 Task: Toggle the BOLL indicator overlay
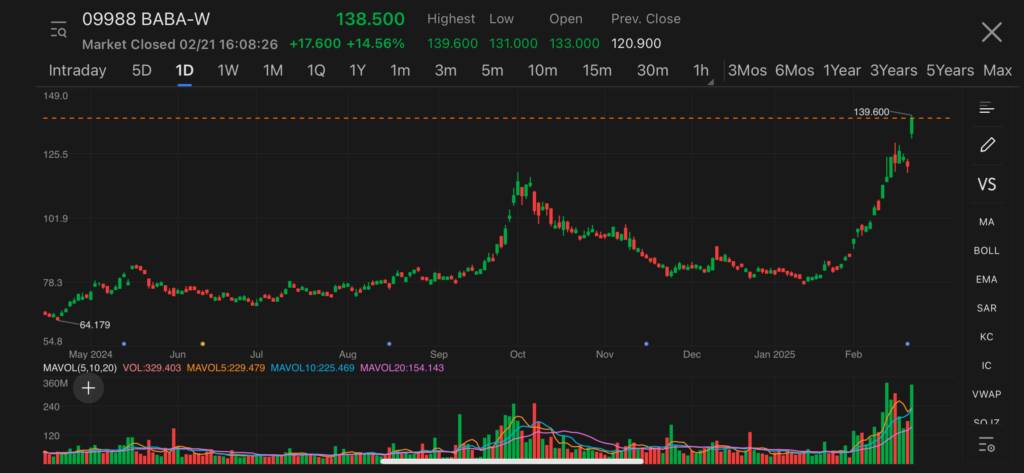(x=986, y=251)
